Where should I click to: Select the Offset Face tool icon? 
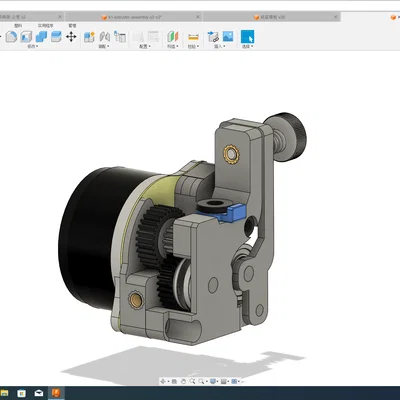(56, 37)
